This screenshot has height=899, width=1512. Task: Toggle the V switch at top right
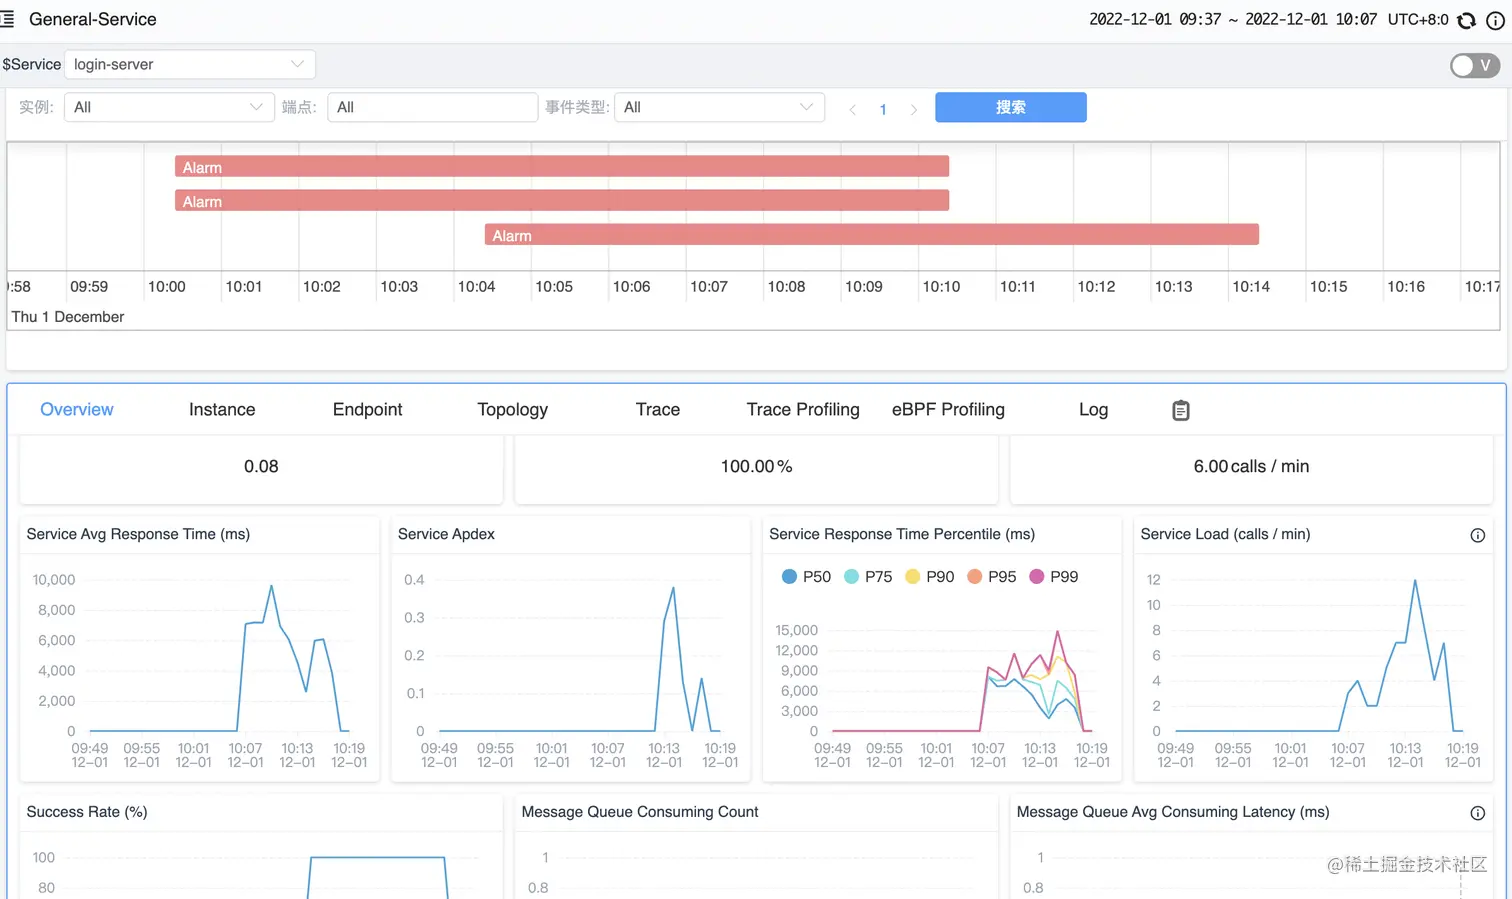pos(1475,65)
